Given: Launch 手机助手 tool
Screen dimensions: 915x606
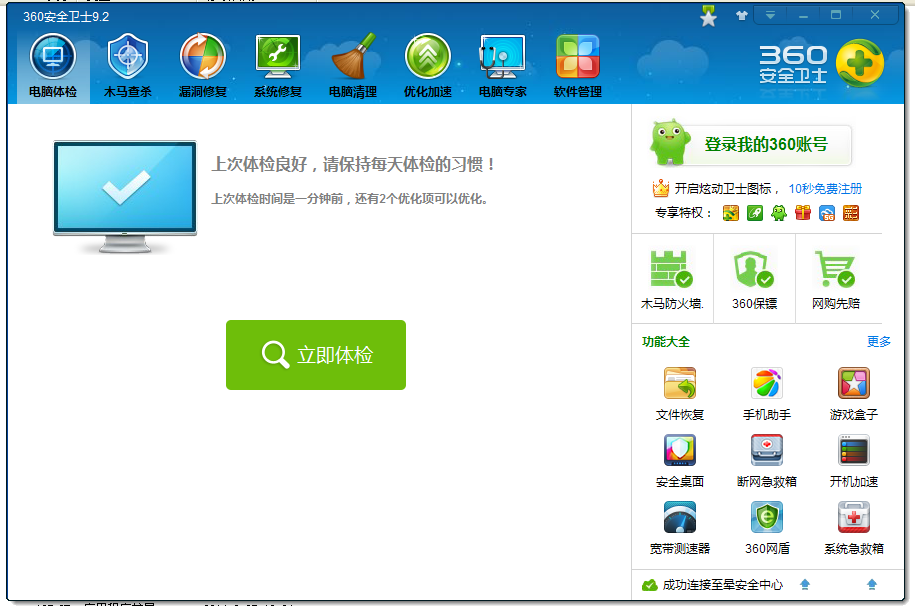Looking at the screenshot, I should click(x=767, y=394).
